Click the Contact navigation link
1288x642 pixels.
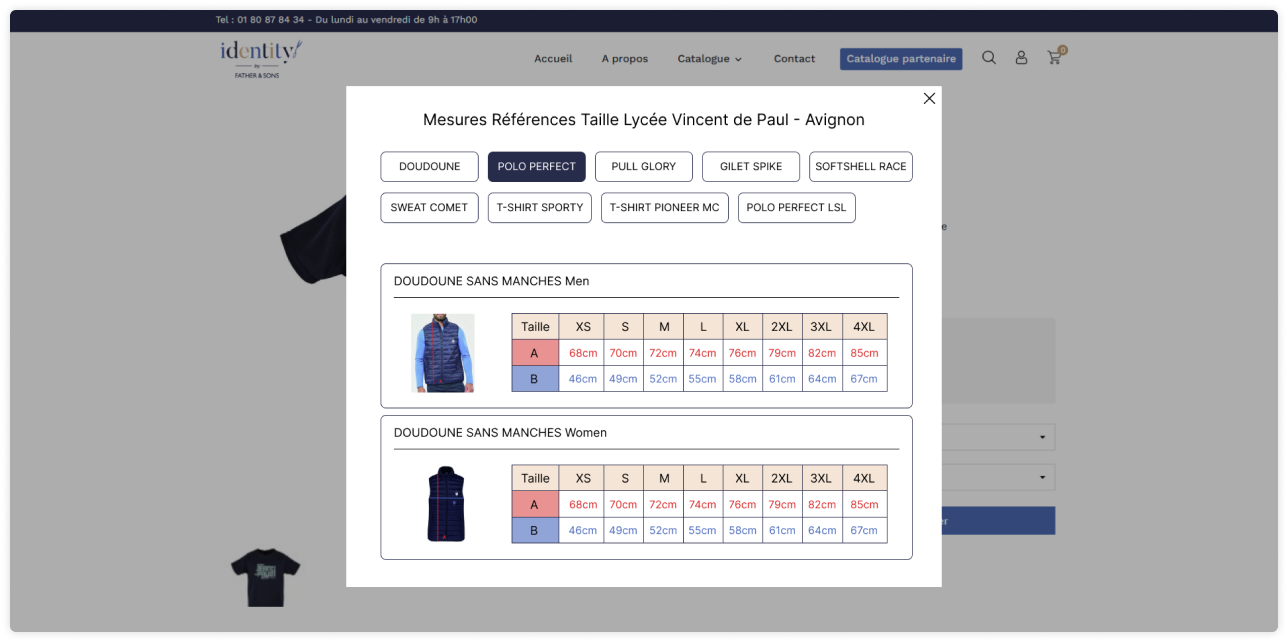(x=794, y=59)
